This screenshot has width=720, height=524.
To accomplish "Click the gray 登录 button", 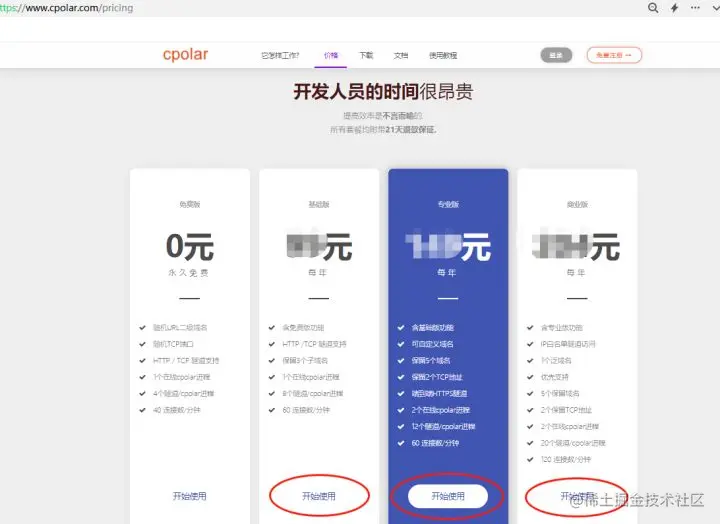I will [x=556, y=55].
